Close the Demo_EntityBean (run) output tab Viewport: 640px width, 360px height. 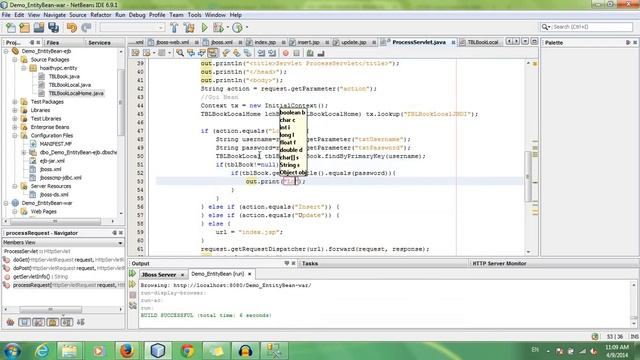click(249, 274)
